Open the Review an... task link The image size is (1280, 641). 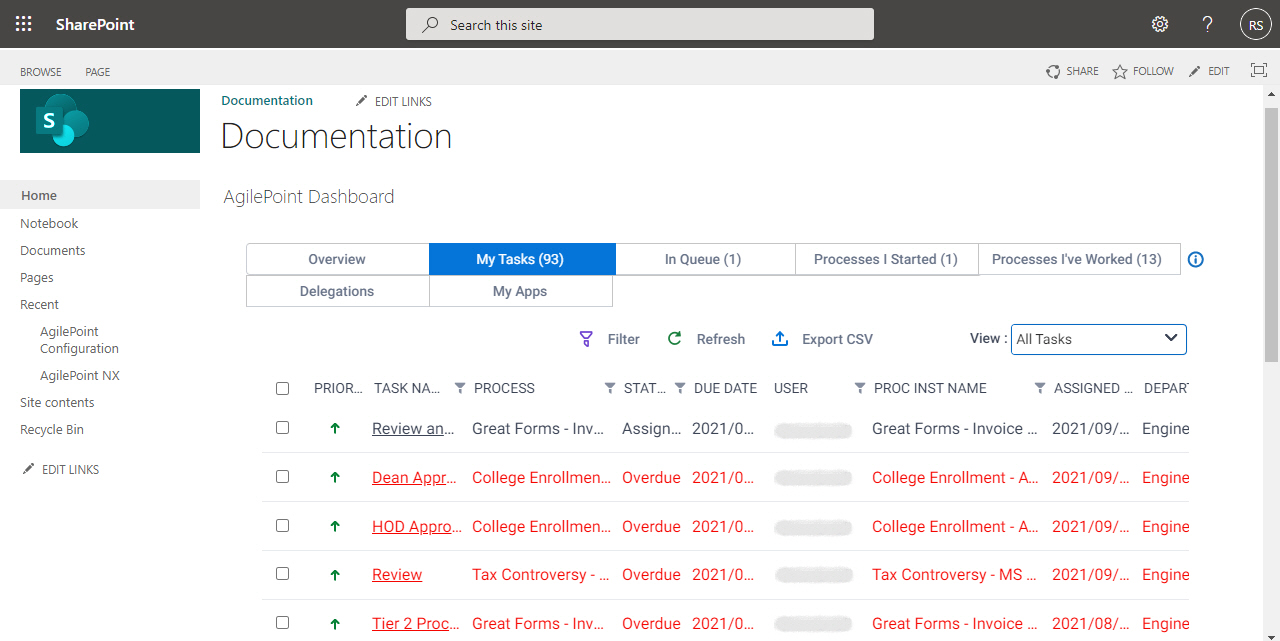(x=414, y=428)
